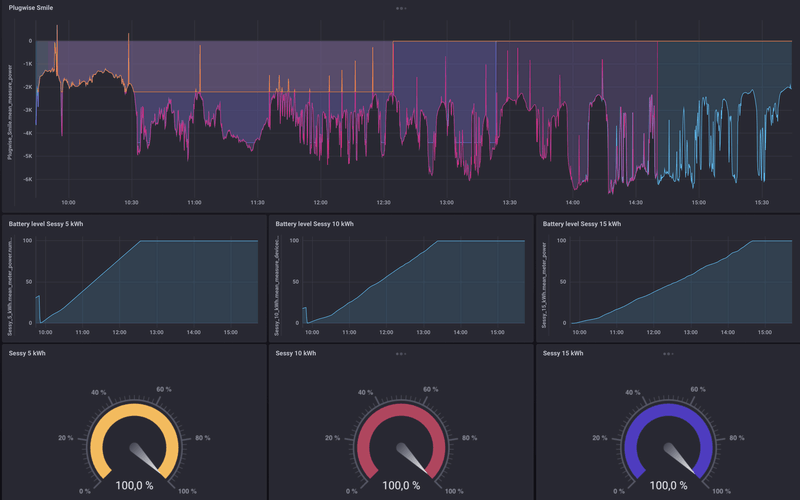The height and width of the screenshot is (500, 800).
Task: Click the Sessy 10 kWh gauge panel title
Action: (295, 353)
